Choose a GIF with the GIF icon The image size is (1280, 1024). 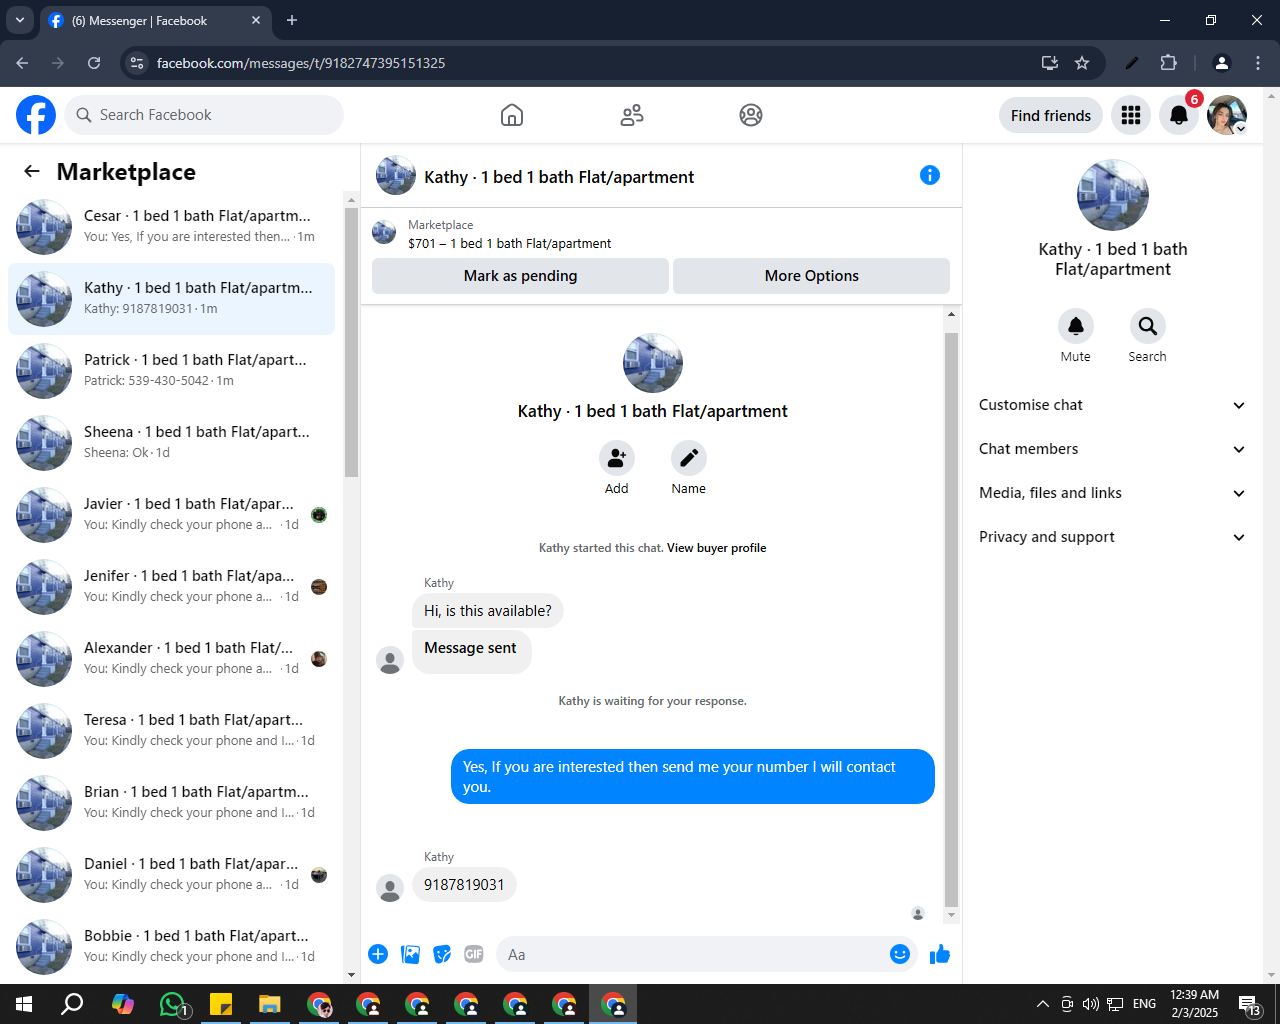click(474, 954)
